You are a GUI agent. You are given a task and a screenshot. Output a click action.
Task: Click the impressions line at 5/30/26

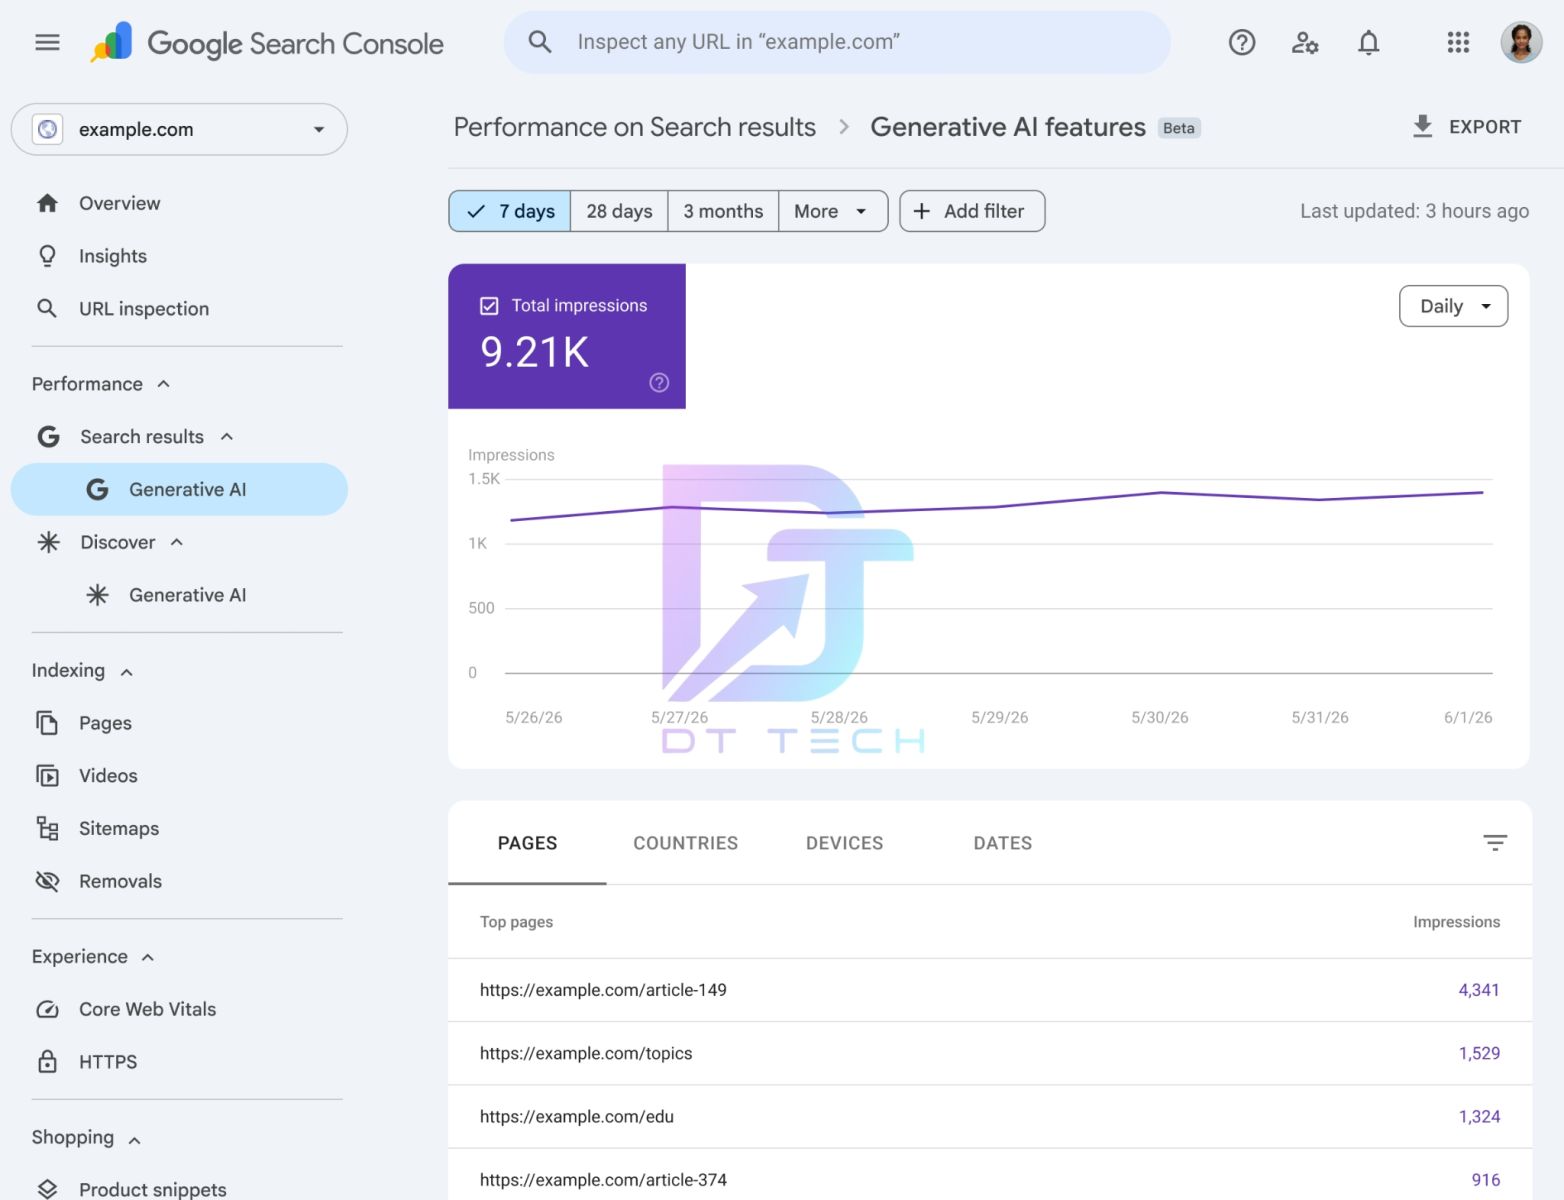[1160, 492]
